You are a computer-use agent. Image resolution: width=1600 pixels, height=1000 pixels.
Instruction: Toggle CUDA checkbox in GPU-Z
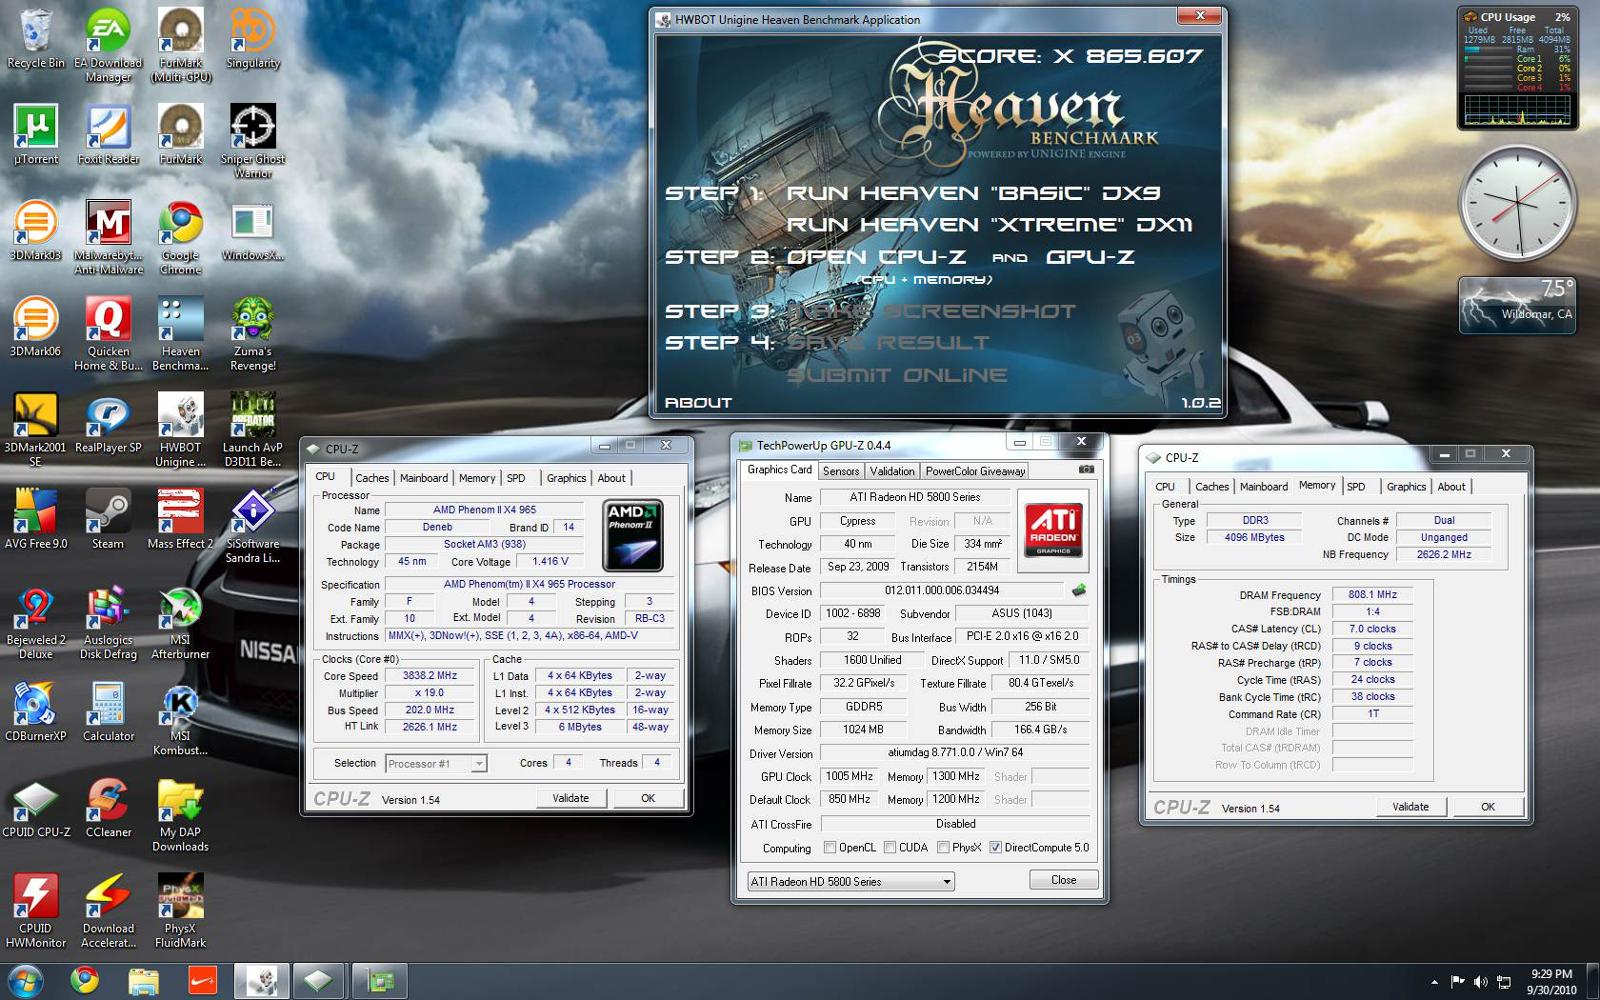(x=890, y=847)
